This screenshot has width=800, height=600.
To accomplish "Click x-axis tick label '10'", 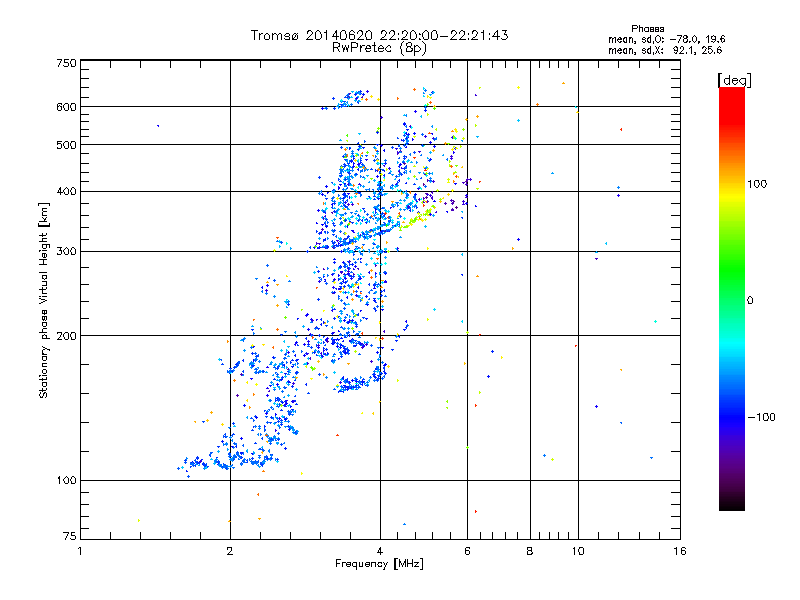I will click(x=578, y=551).
